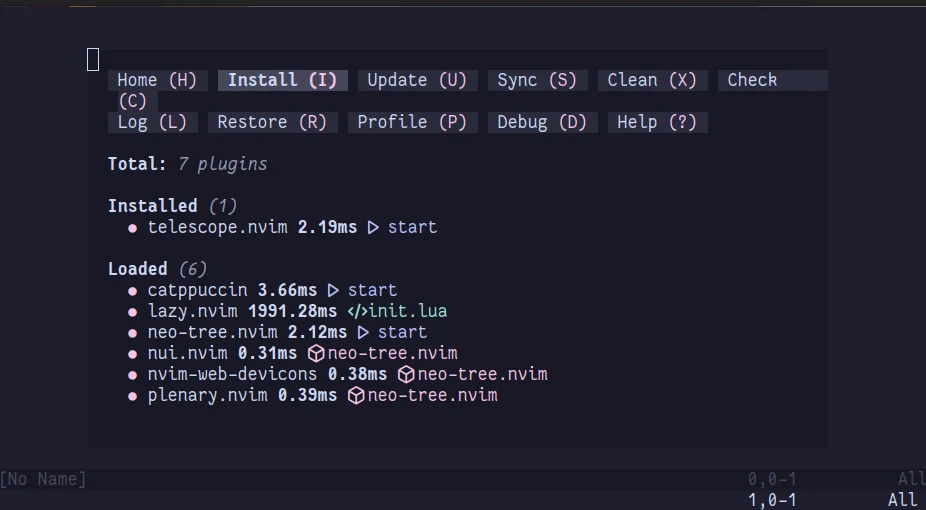
Task: Click the bullet beside telescope.nvim
Action: click(x=132, y=228)
